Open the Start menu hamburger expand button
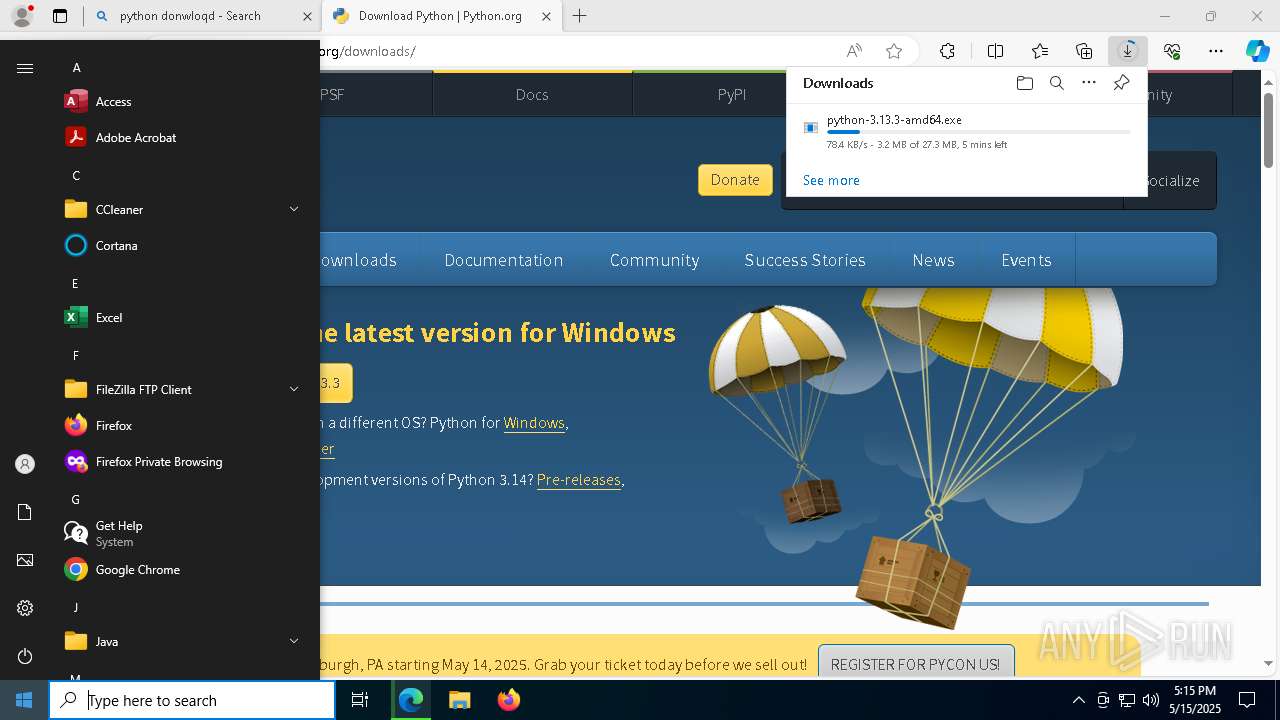 click(x=25, y=68)
